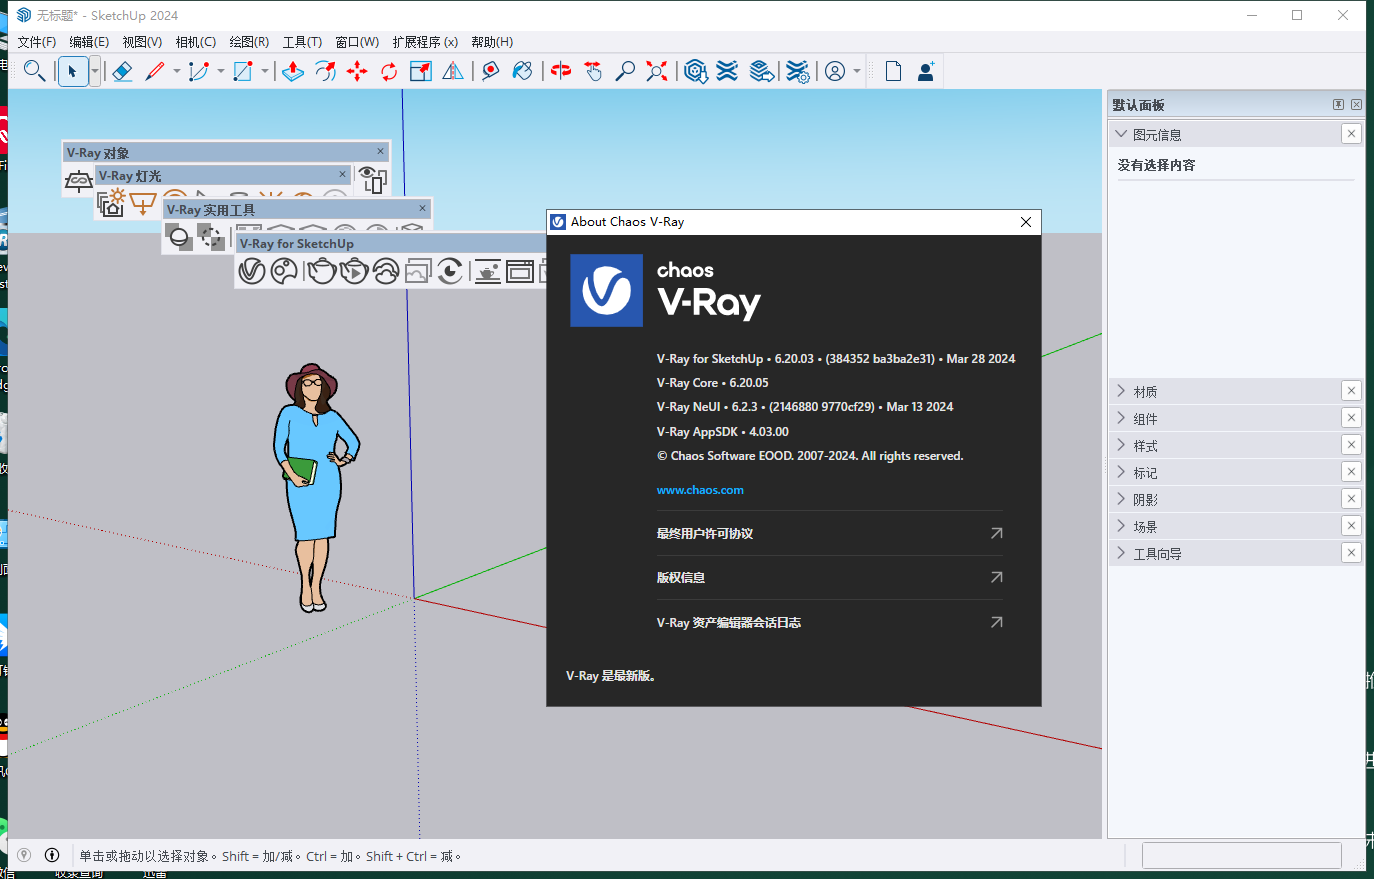Expand the 组件 panel
Screen dimensions: 1374x879
click(1120, 418)
